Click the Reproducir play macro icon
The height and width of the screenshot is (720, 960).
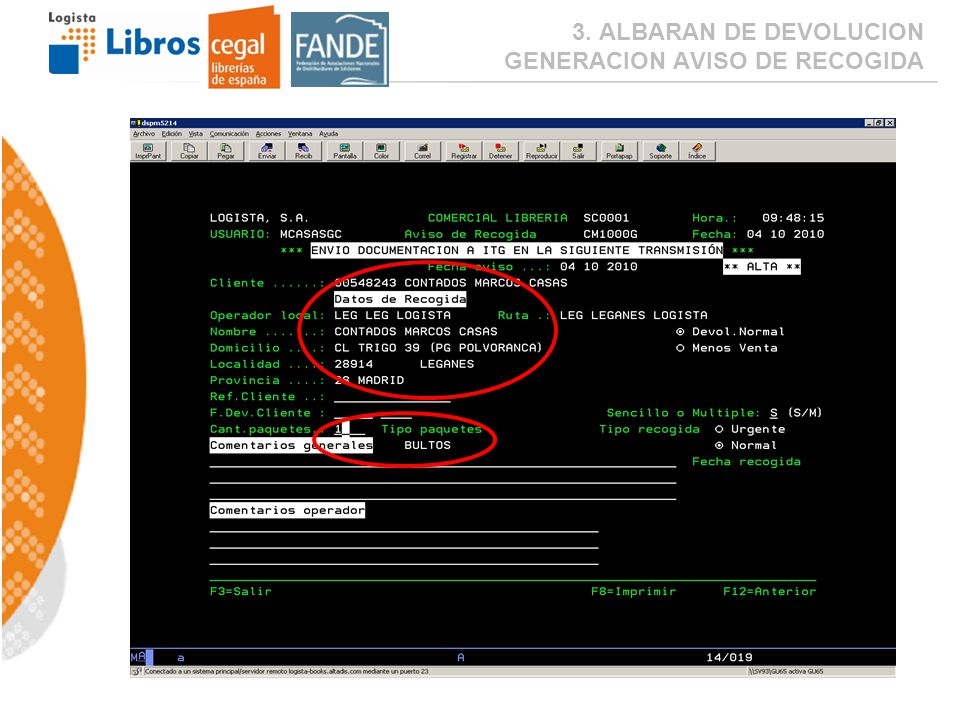[x=541, y=151]
